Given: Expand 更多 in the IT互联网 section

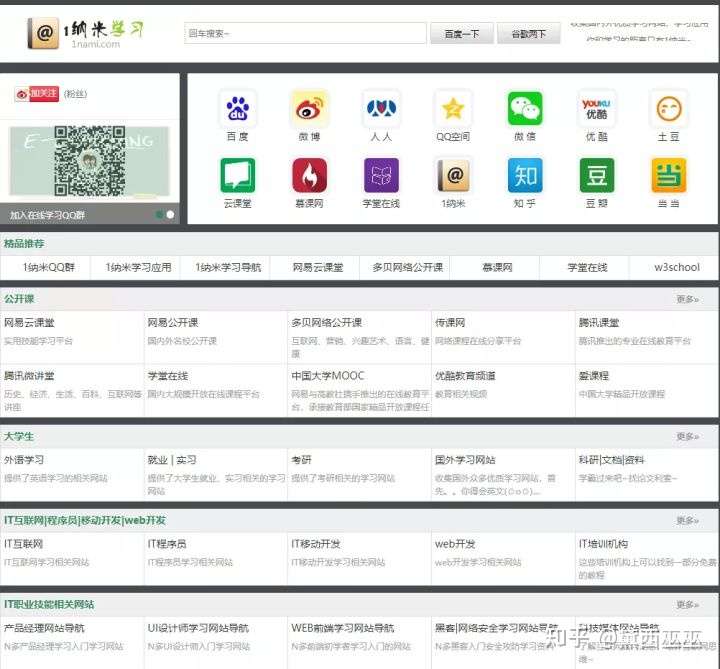Looking at the screenshot, I should tap(687, 520).
